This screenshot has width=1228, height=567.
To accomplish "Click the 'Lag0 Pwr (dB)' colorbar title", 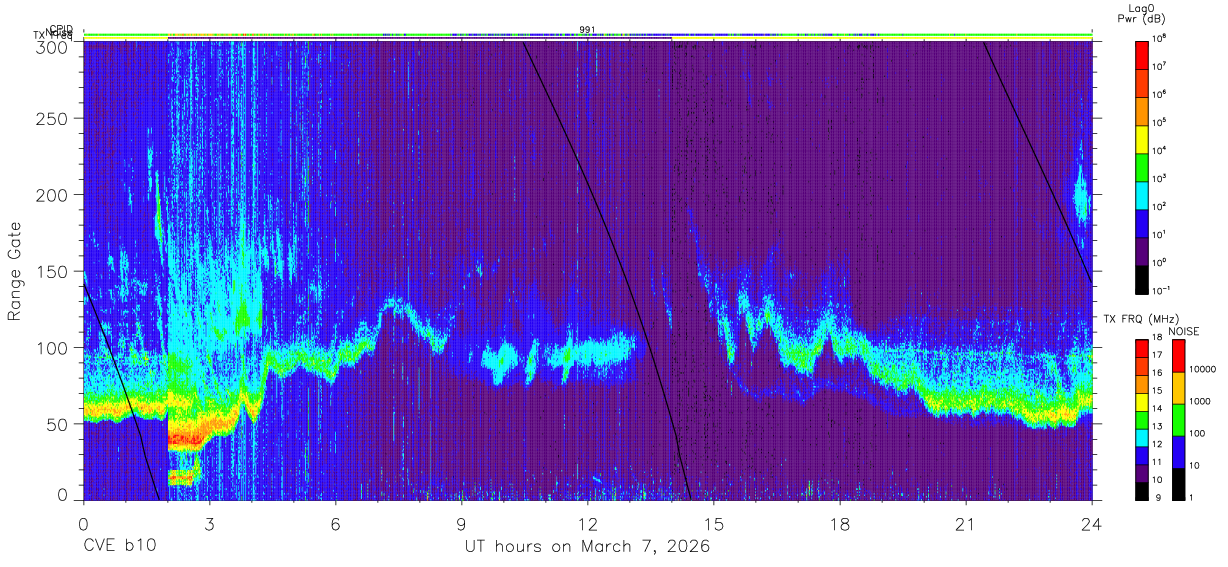I will coord(1142,13).
